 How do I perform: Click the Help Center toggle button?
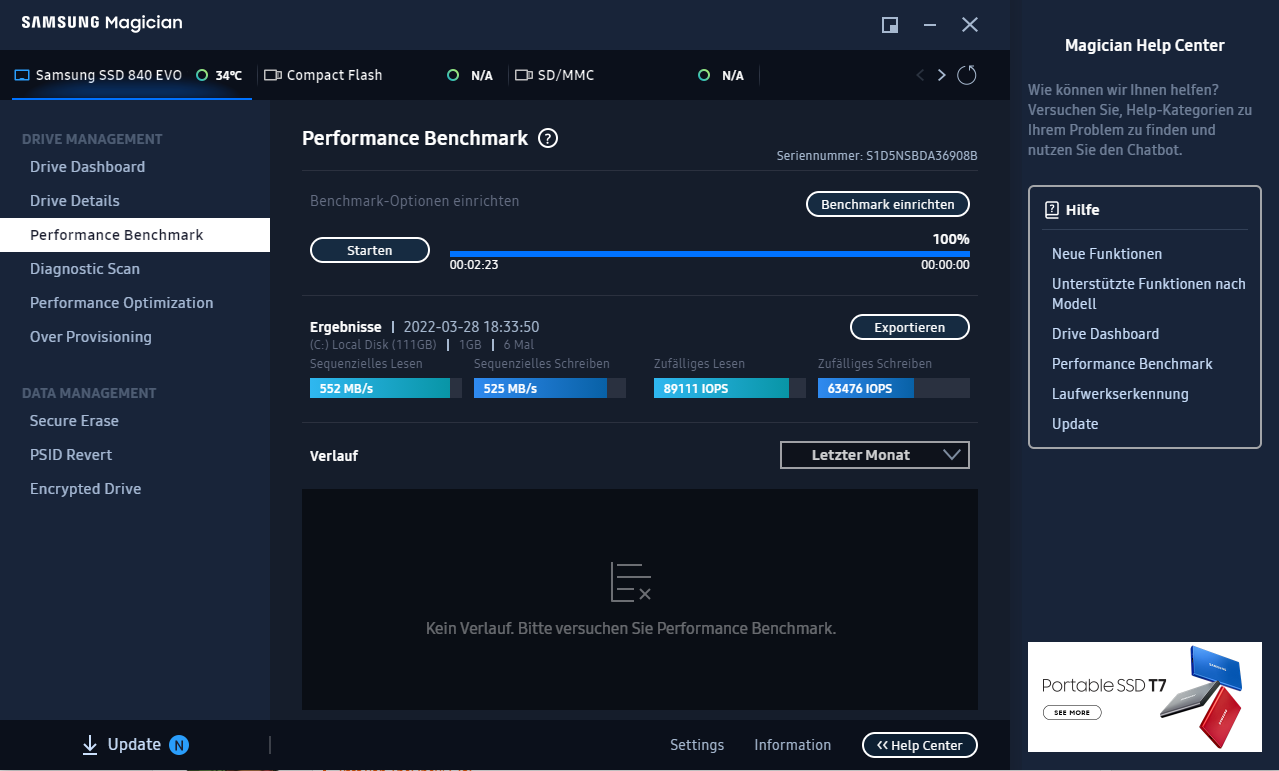pyautogui.click(x=920, y=745)
